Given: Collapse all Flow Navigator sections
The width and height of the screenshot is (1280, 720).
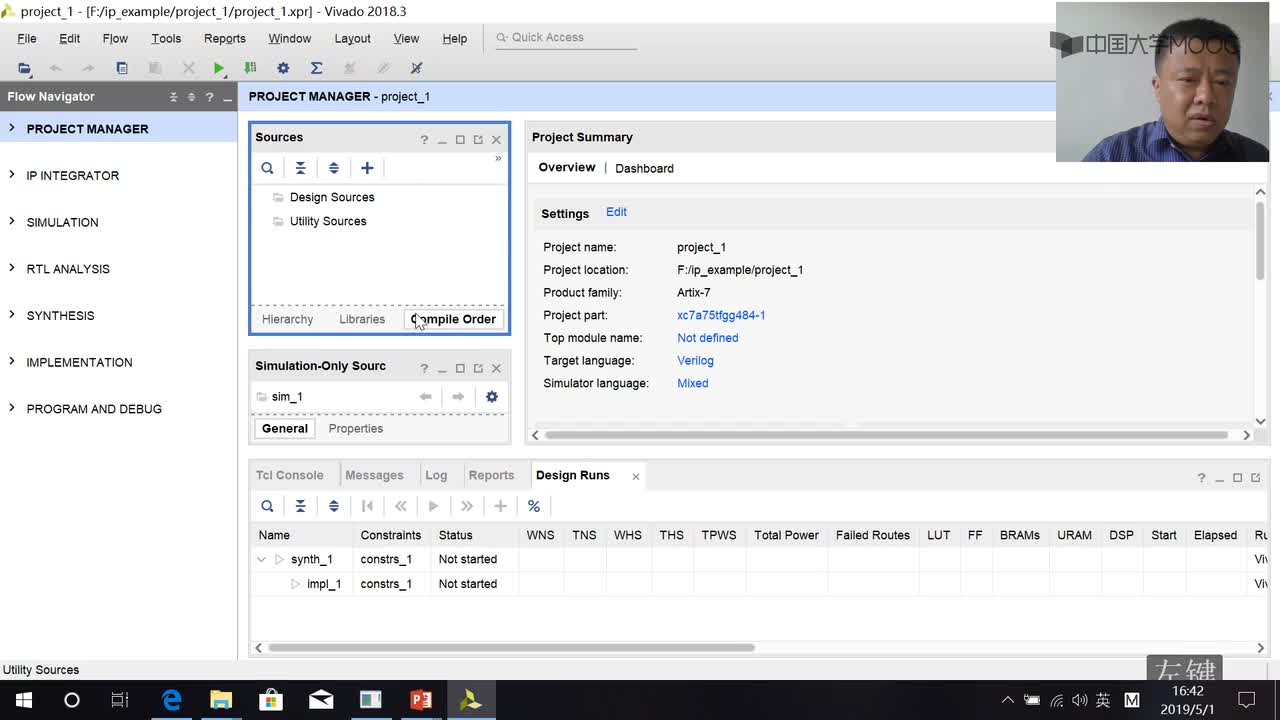Looking at the screenshot, I should coord(173,97).
